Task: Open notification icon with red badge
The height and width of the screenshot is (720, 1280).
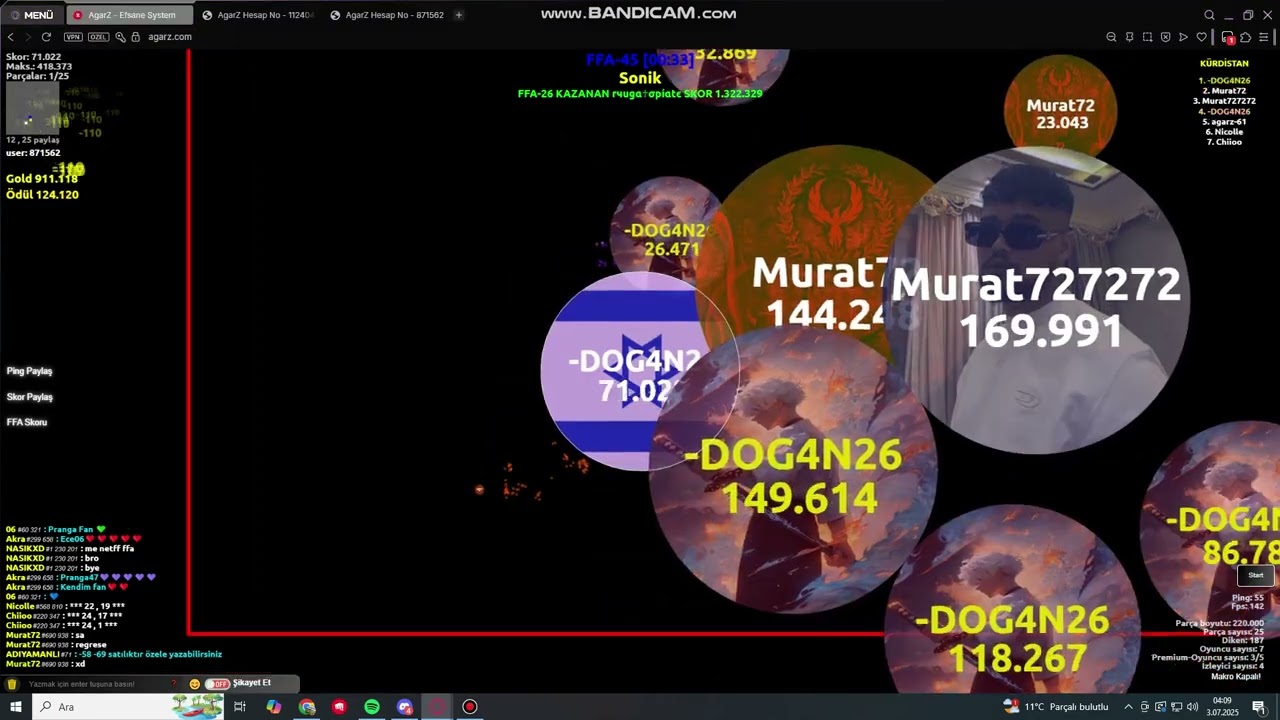Action: coord(1227,37)
